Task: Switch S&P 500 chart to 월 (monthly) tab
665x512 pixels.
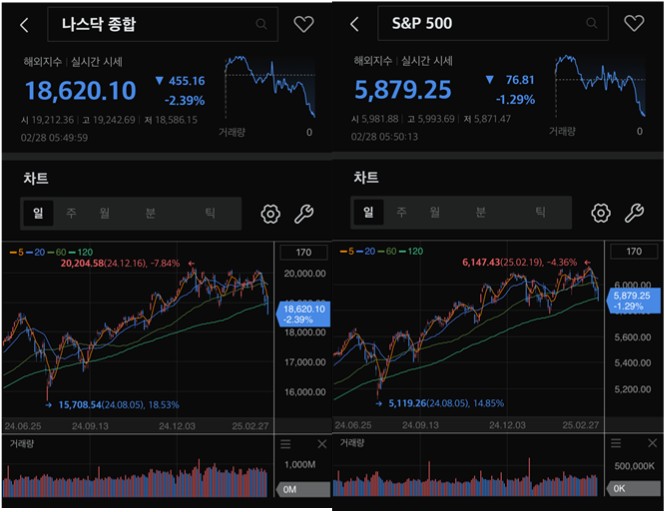Action: [435, 213]
